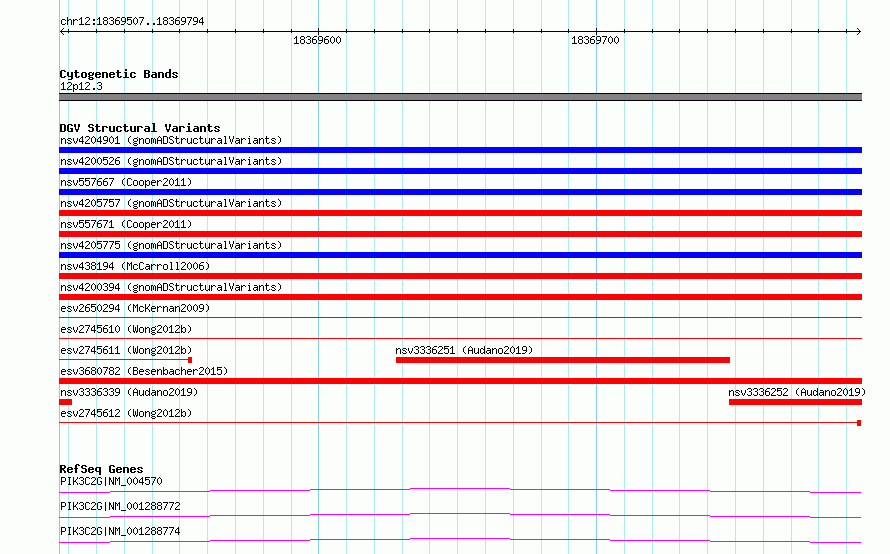Select the 12p12.3 band label
Viewport: 890px width, 554px height.
[81, 86]
